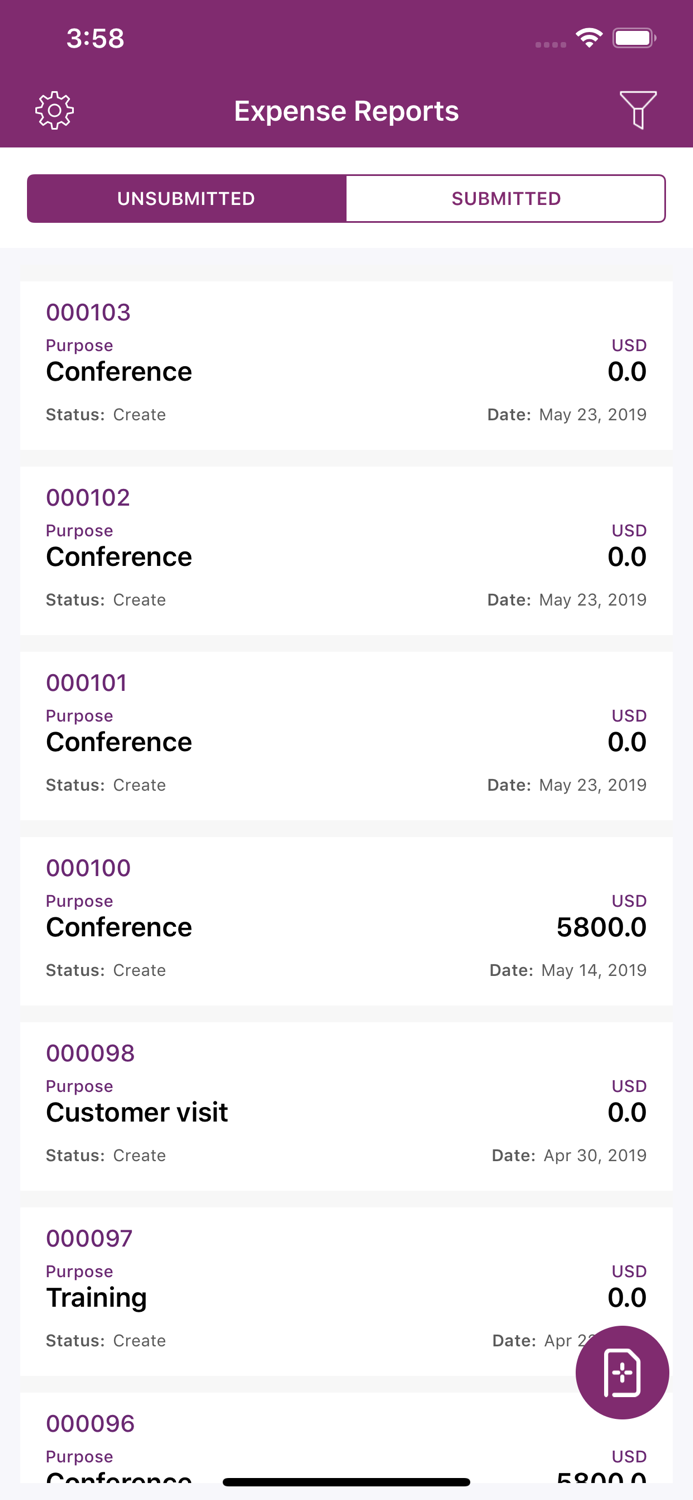
Task: Tap the Status Create label on report 000101
Action: (x=106, y=785)
